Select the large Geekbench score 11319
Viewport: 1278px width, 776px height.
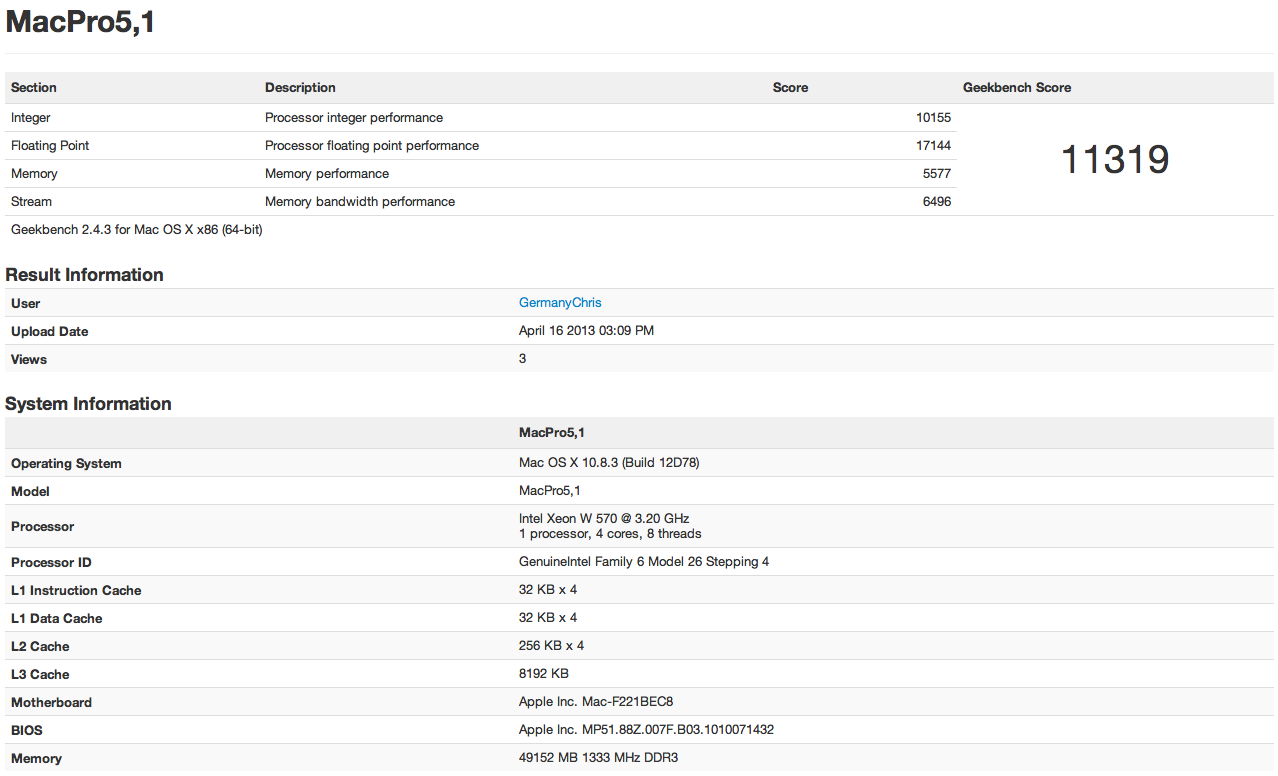pos(1115,160)
